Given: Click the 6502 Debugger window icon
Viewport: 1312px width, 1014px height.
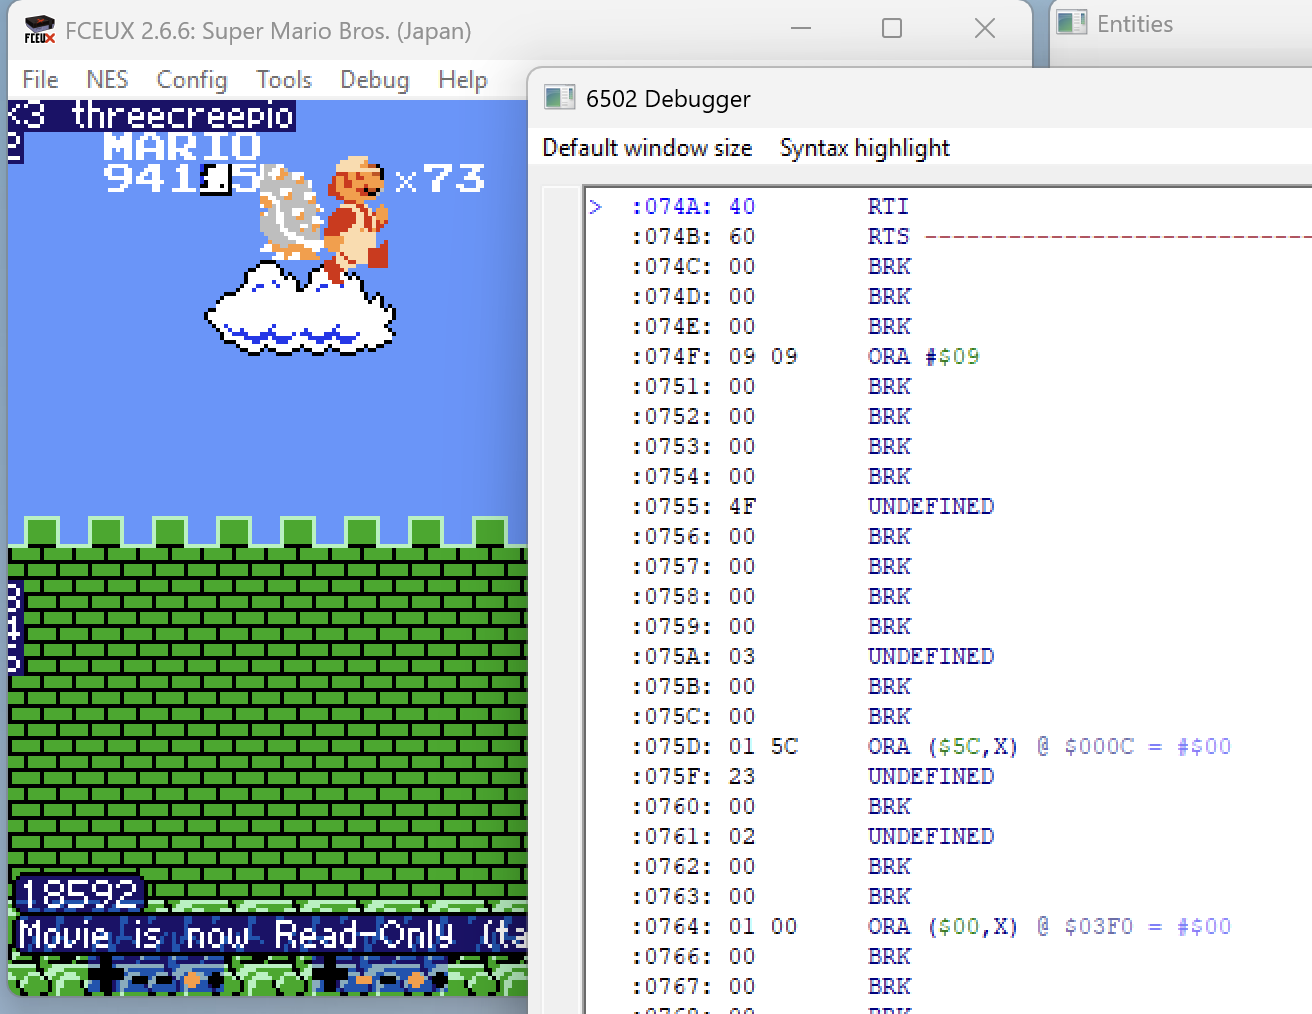Looking at the screenshot, I should coord(559,98).
